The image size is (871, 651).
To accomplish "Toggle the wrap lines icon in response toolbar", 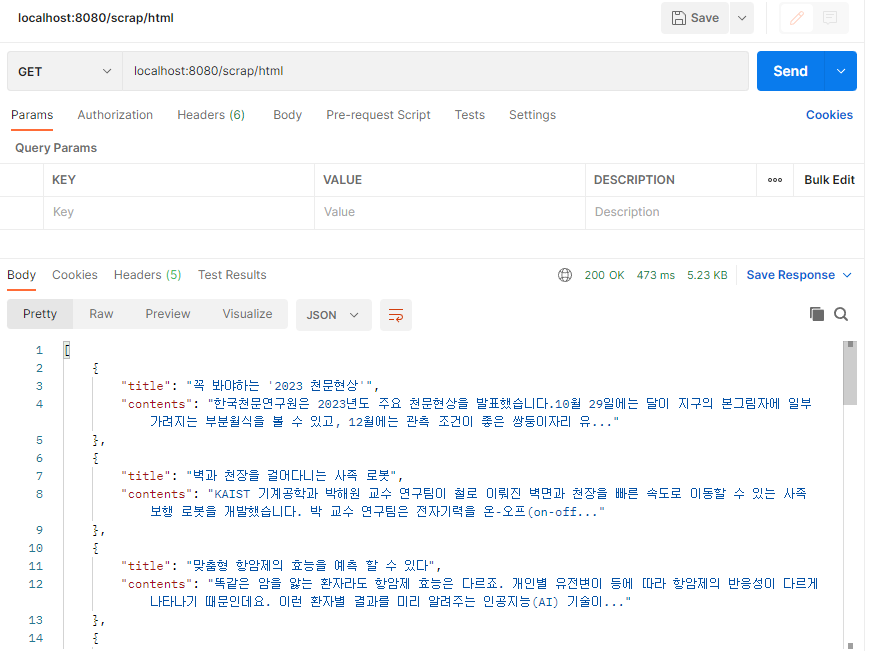I will click(395, 314).
